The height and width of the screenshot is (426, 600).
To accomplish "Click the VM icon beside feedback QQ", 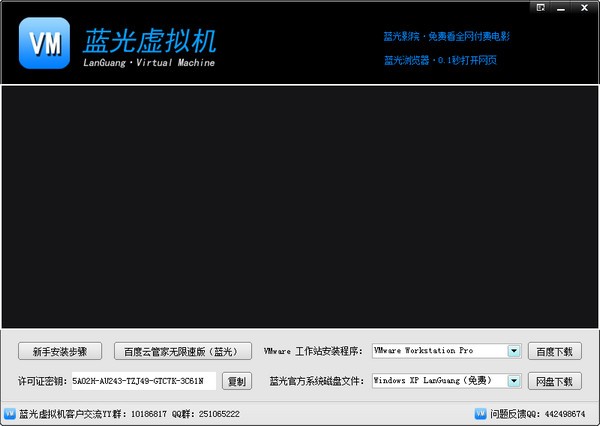I will pos(480,413).
